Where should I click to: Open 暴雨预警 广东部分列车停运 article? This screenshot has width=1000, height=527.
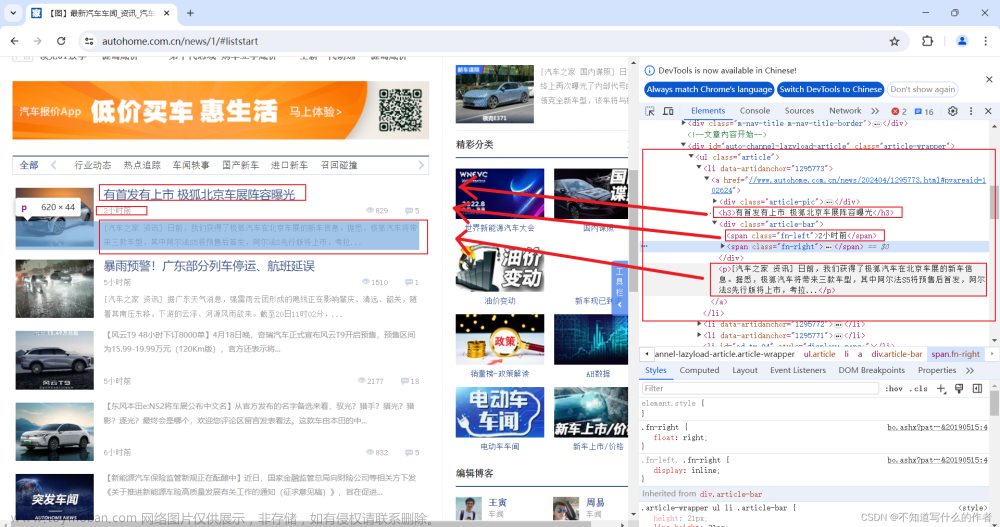[209, 266]
